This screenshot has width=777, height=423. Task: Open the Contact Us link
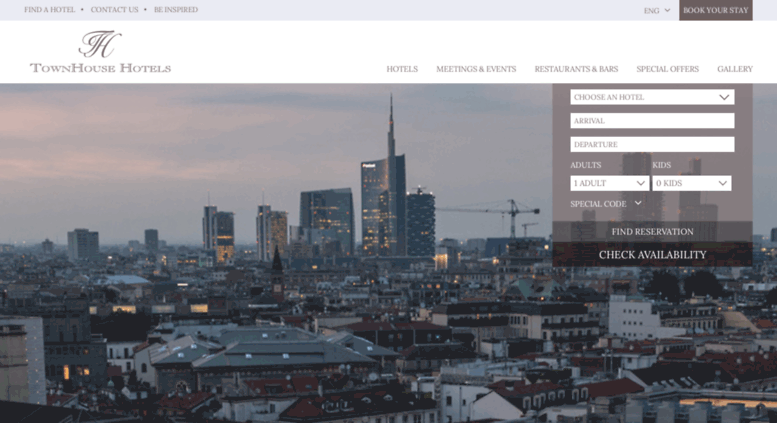pos(114,9)
